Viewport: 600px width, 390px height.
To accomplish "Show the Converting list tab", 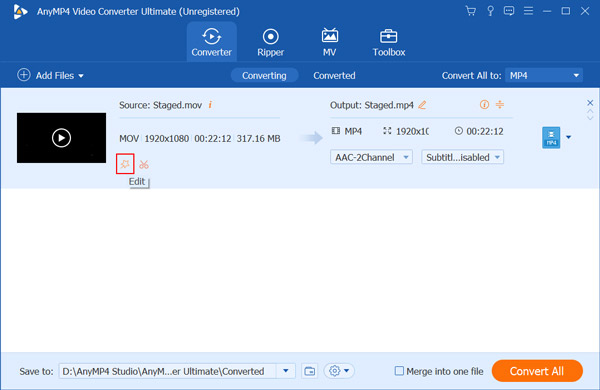I will point(264,75).
